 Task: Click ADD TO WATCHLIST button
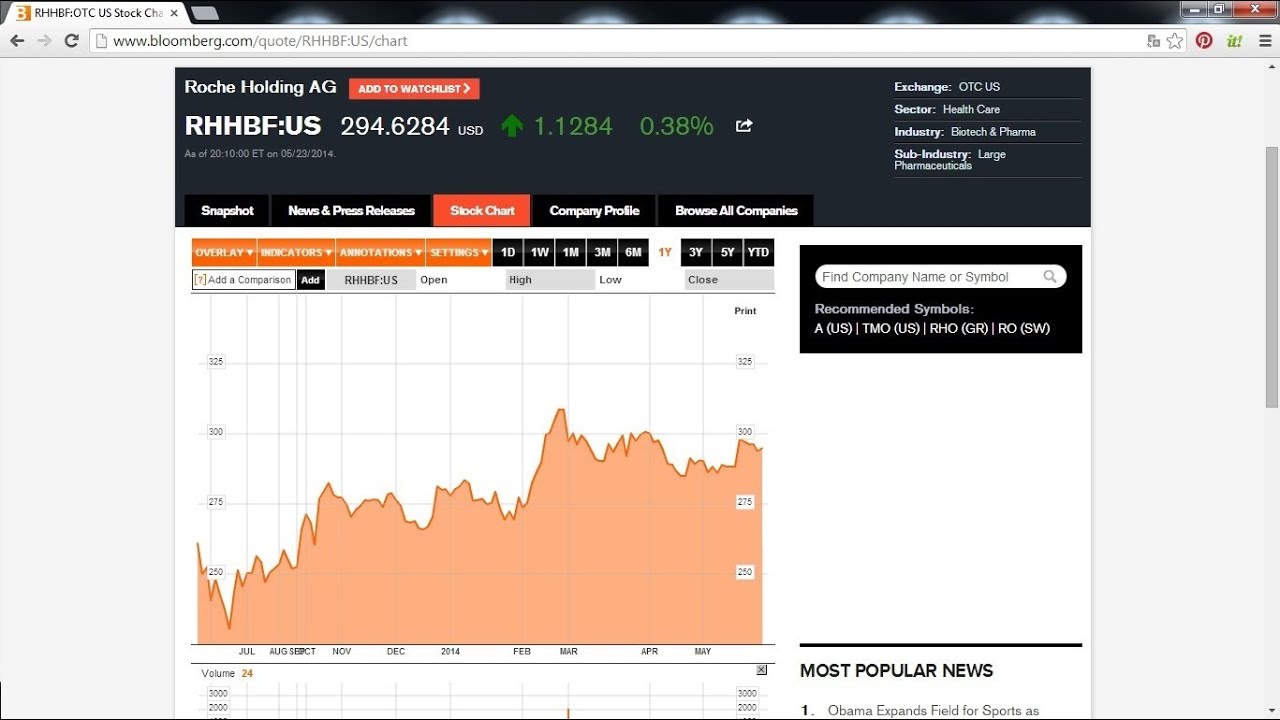click(x=414, y=89)
